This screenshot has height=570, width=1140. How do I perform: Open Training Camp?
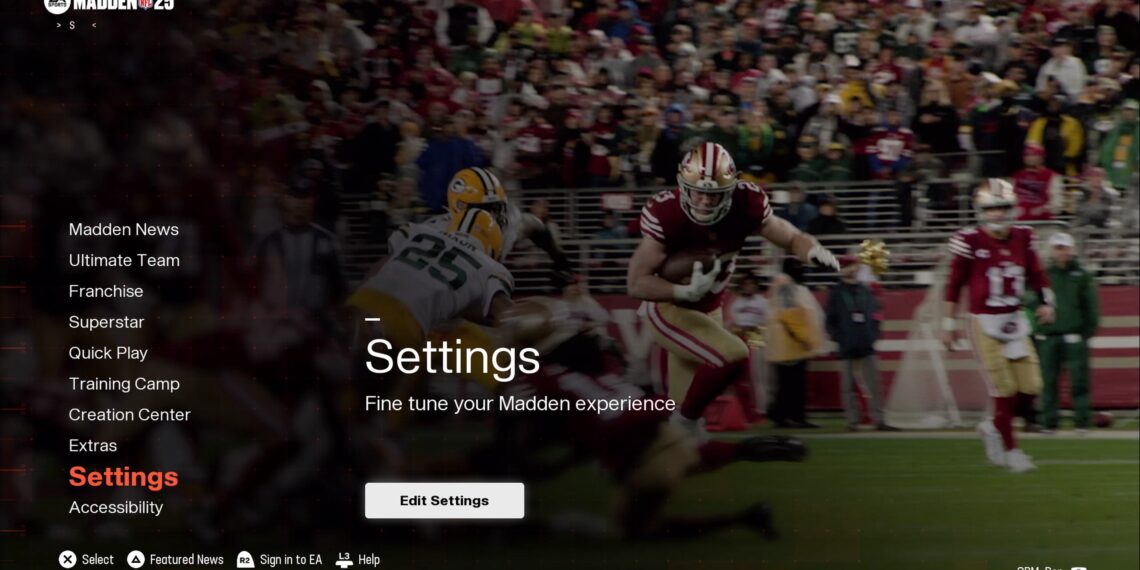click(x=124, y=384)
